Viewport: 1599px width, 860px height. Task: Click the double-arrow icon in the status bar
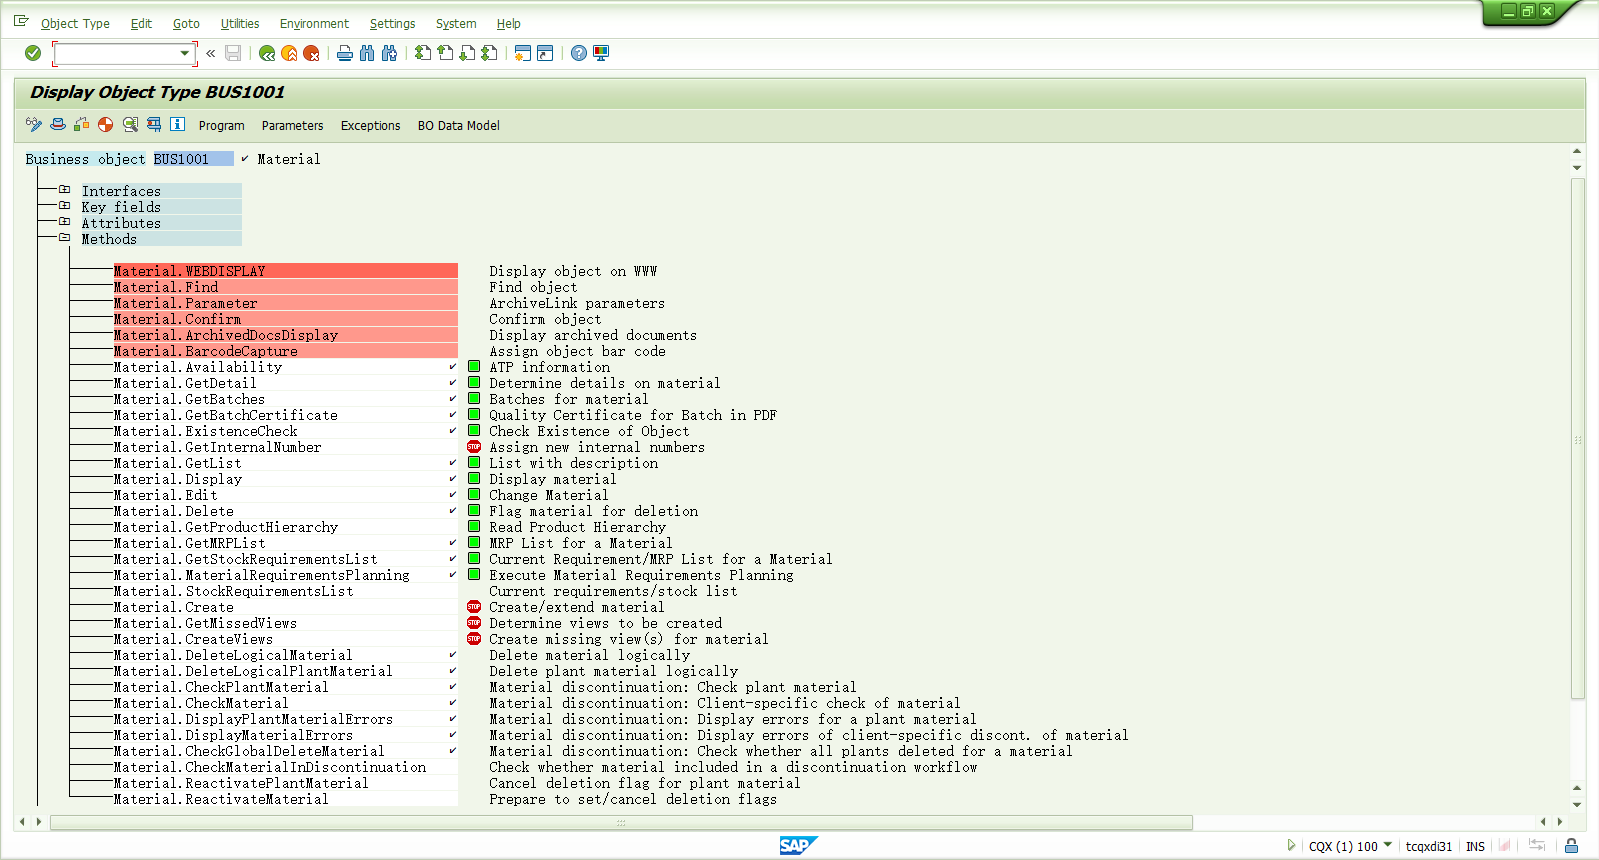1537,846
